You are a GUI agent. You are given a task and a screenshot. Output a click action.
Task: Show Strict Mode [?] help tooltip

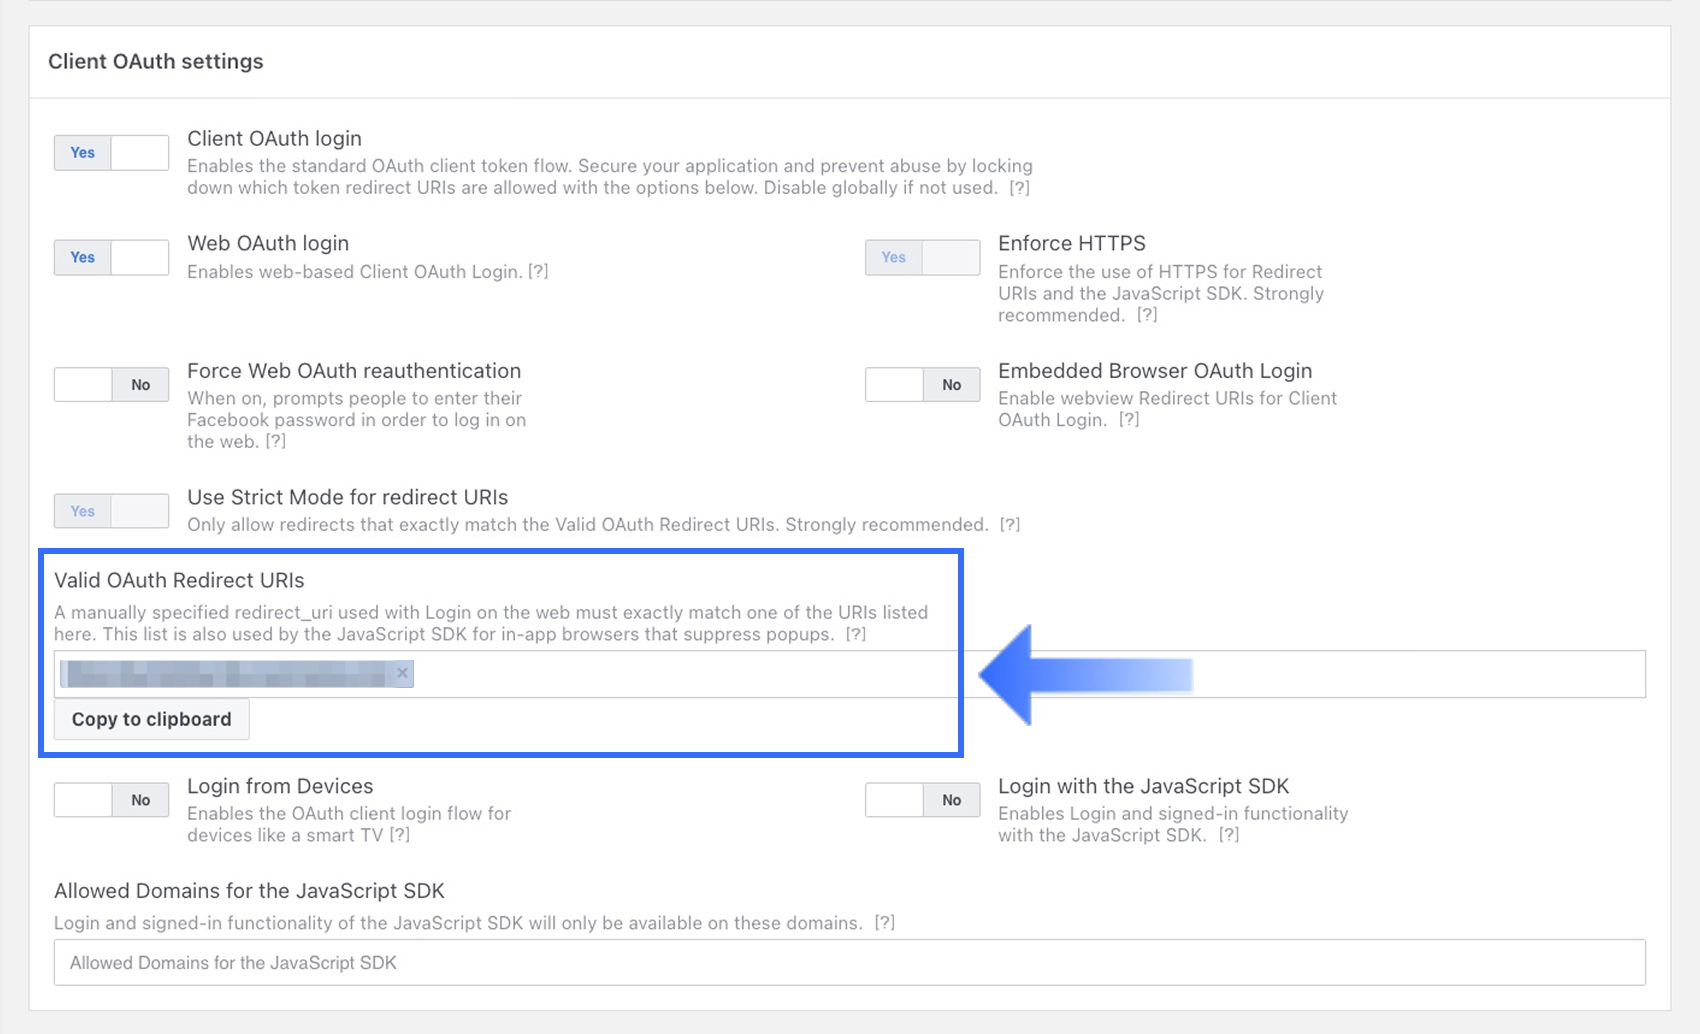pyautogui.click(x=1010, y=525)
